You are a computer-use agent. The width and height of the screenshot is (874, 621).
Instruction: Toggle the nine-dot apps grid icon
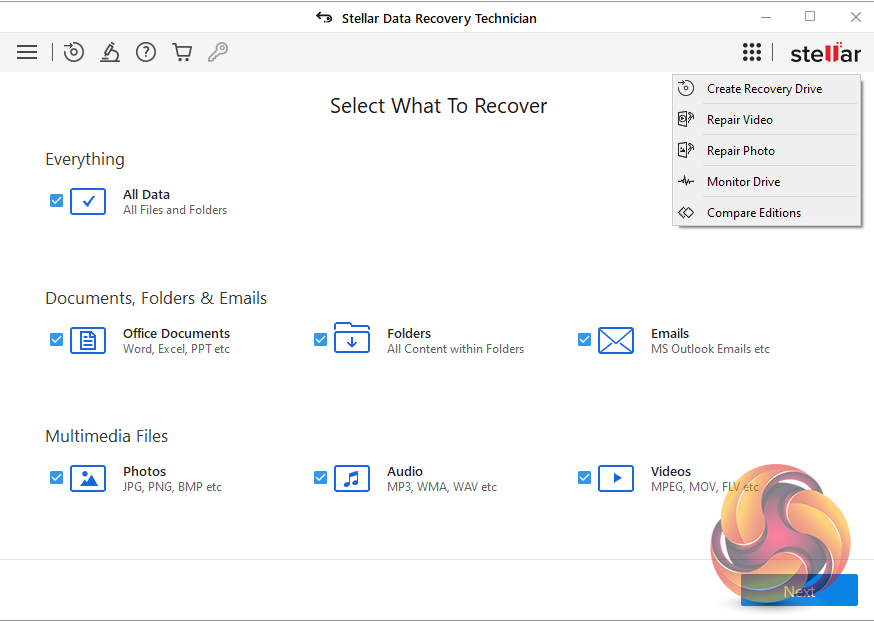(x=752, y=52)
